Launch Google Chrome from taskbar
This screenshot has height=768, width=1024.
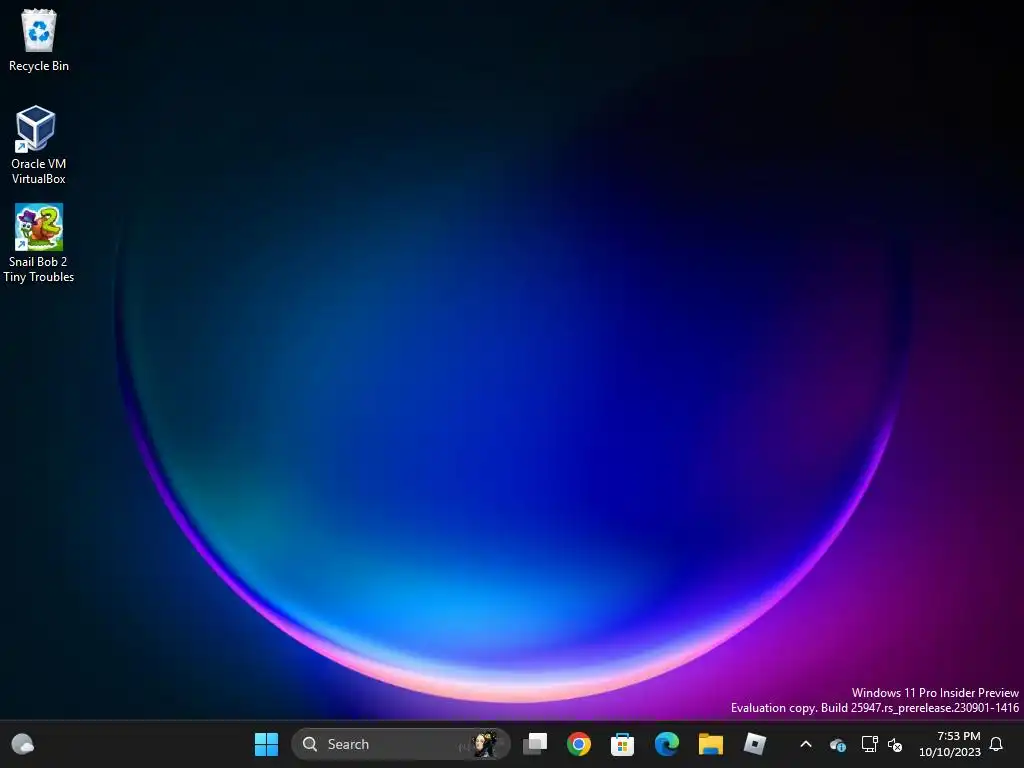[x=579, y=744]
